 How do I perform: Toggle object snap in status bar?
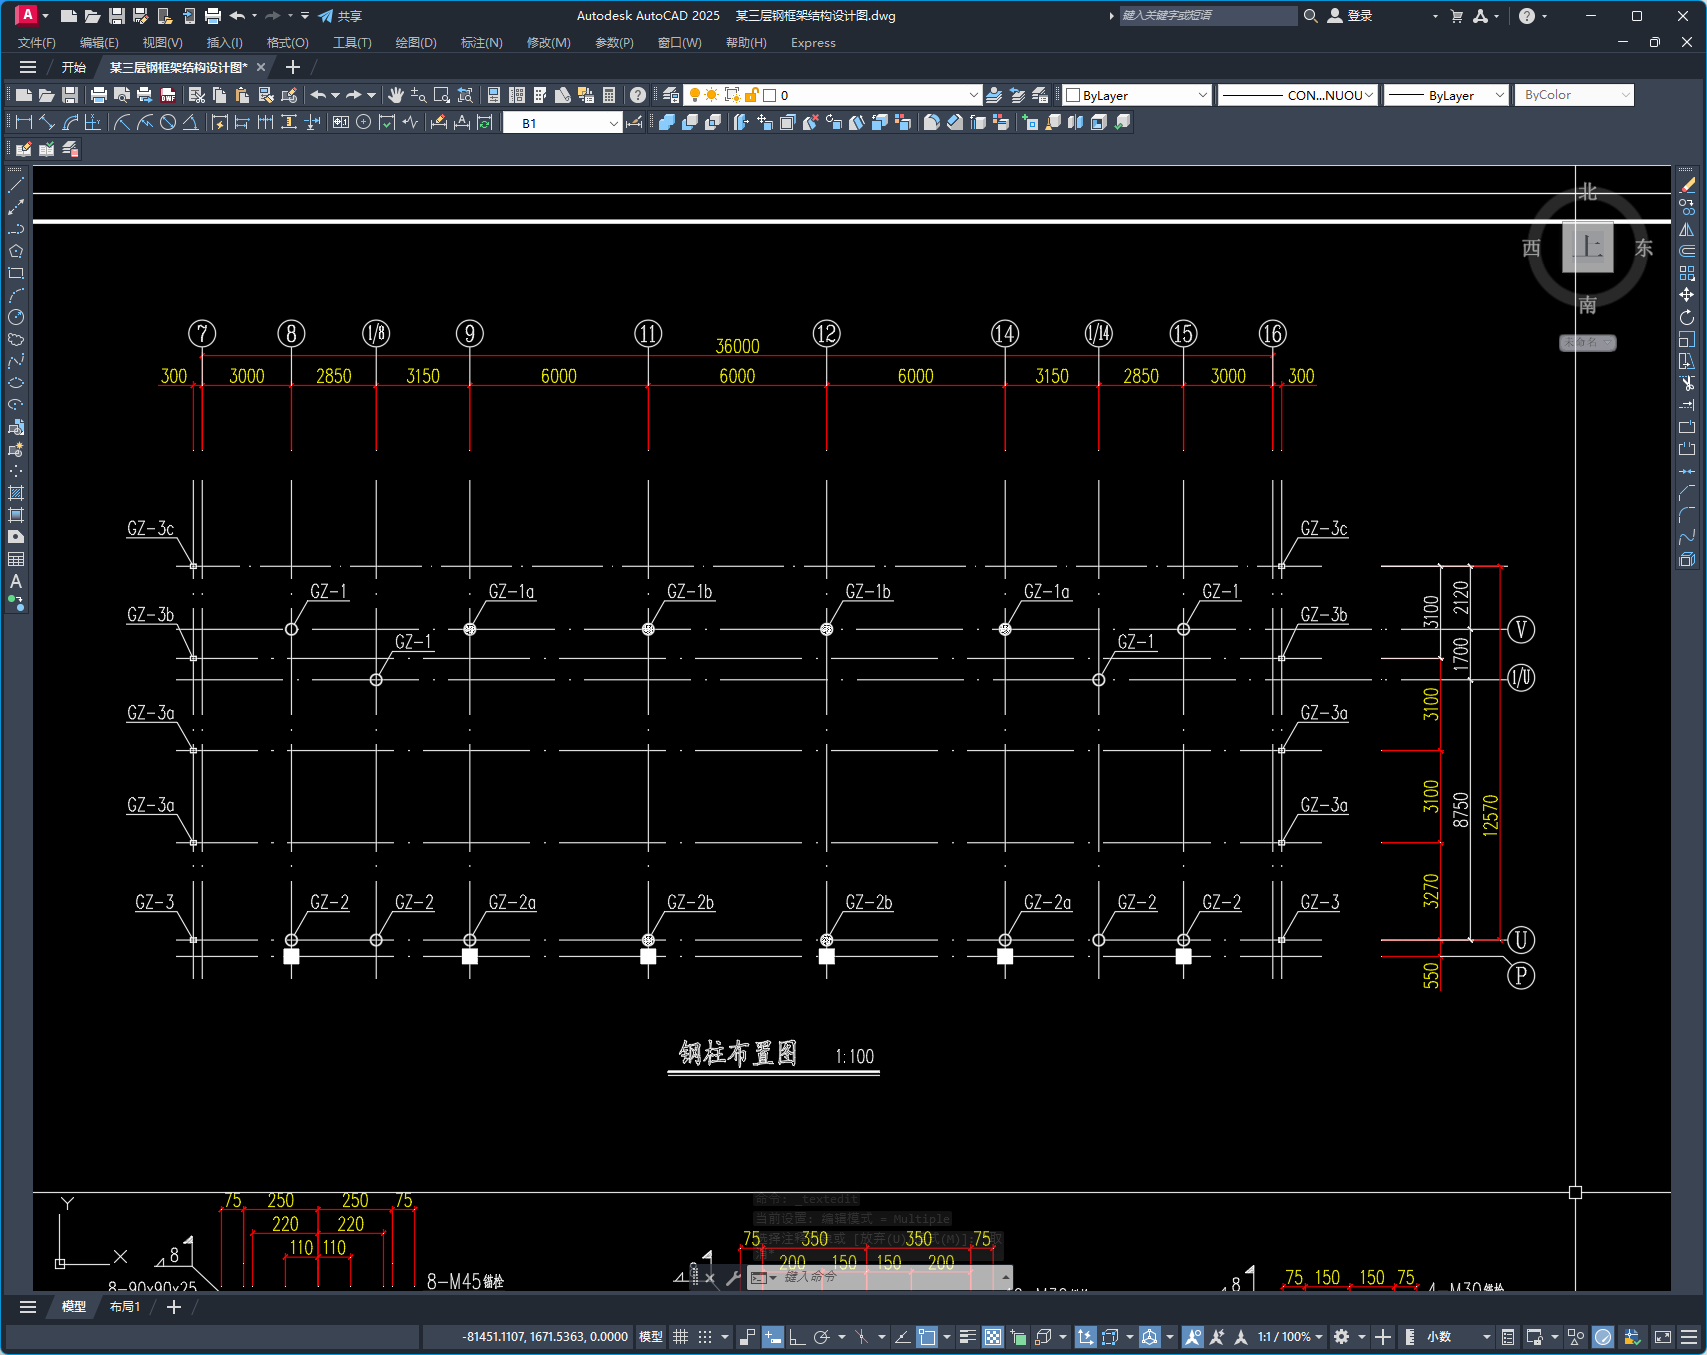coord(927,1337)
